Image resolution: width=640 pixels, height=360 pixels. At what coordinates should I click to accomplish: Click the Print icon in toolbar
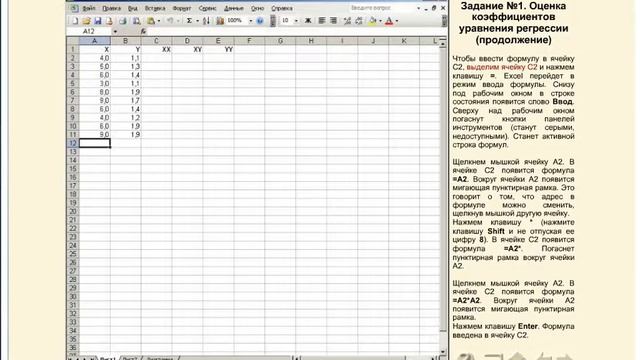click(123, 21)
